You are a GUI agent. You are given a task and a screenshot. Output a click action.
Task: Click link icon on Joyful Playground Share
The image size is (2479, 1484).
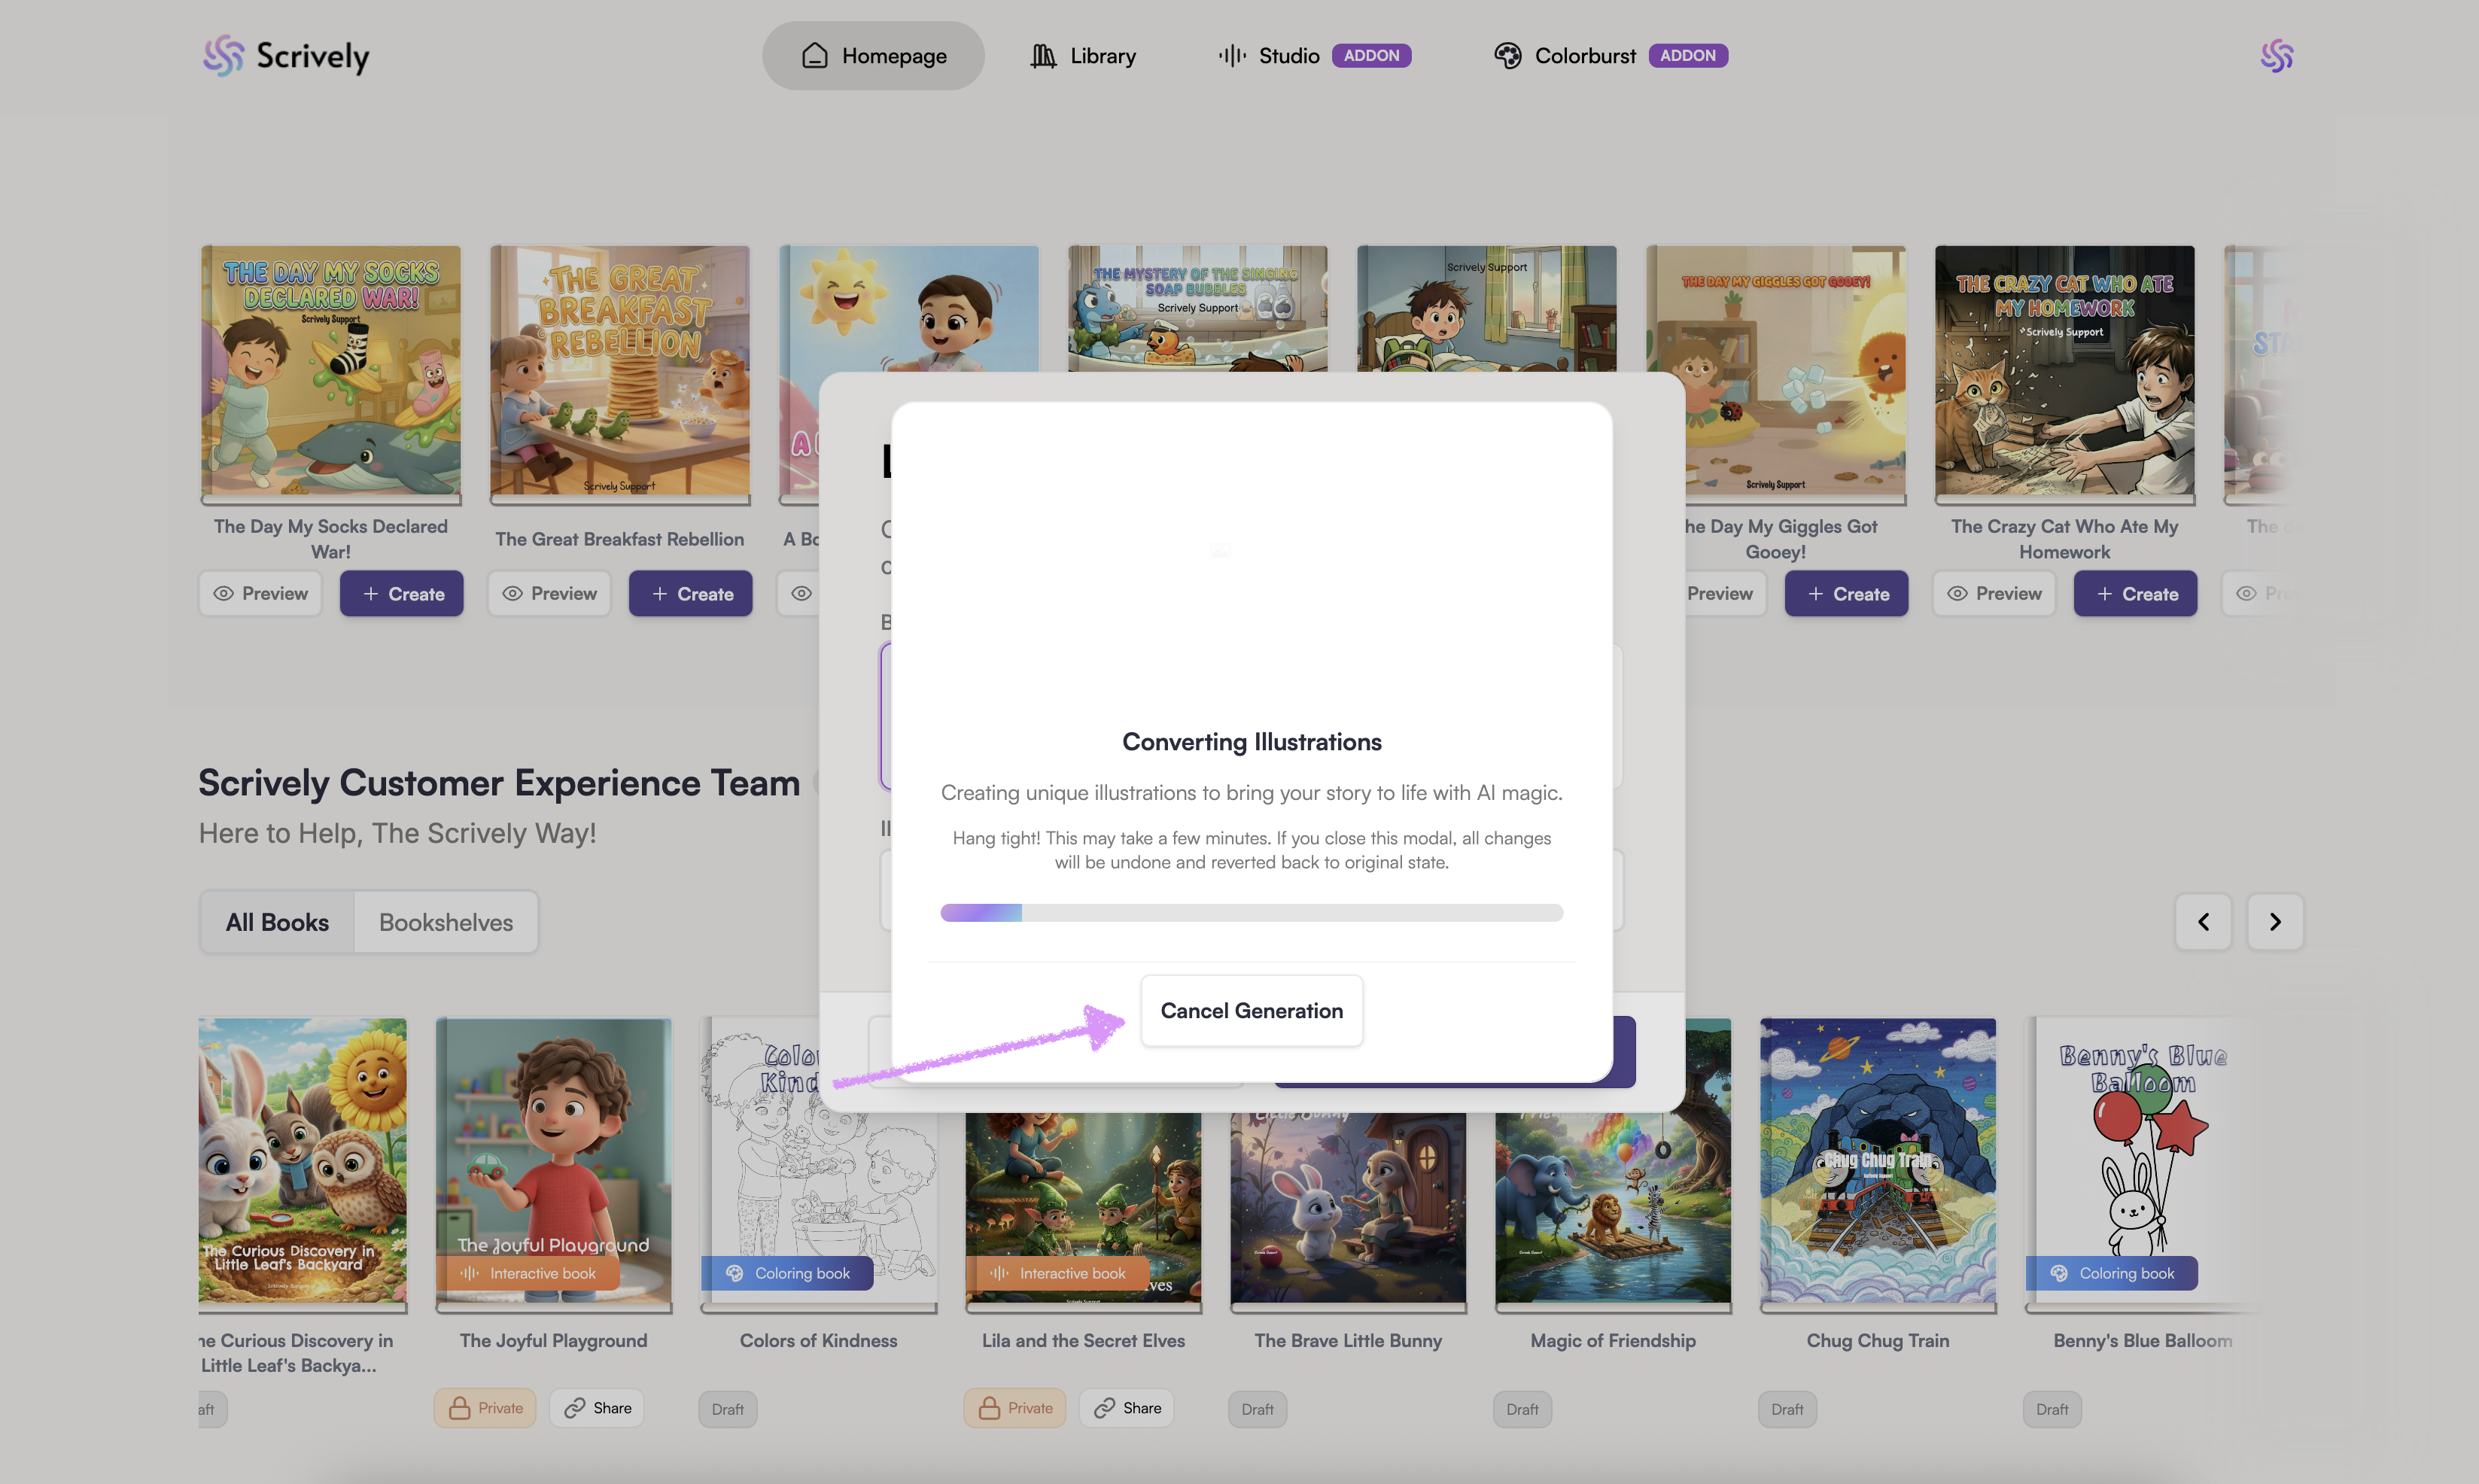[574, 1408]
